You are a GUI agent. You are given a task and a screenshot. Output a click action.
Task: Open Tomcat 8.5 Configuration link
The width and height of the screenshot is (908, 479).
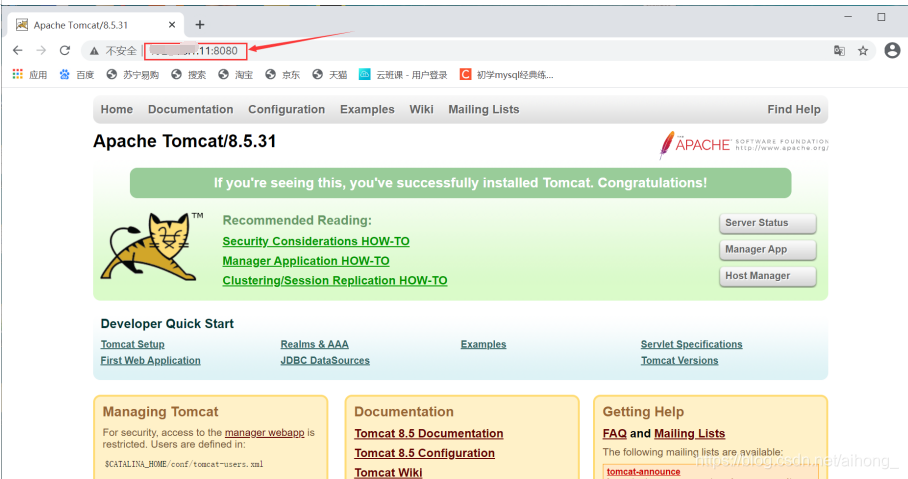424,453
